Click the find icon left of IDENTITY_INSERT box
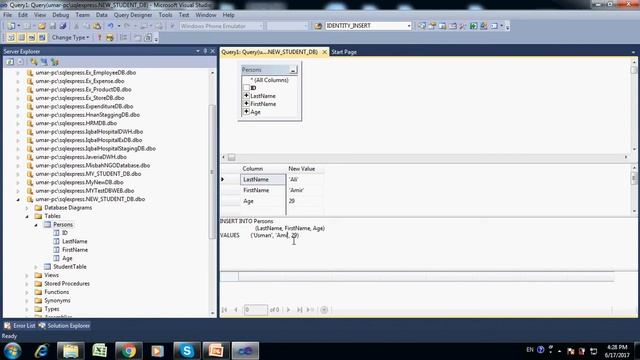Screen dimensions: 640x360 318,26
